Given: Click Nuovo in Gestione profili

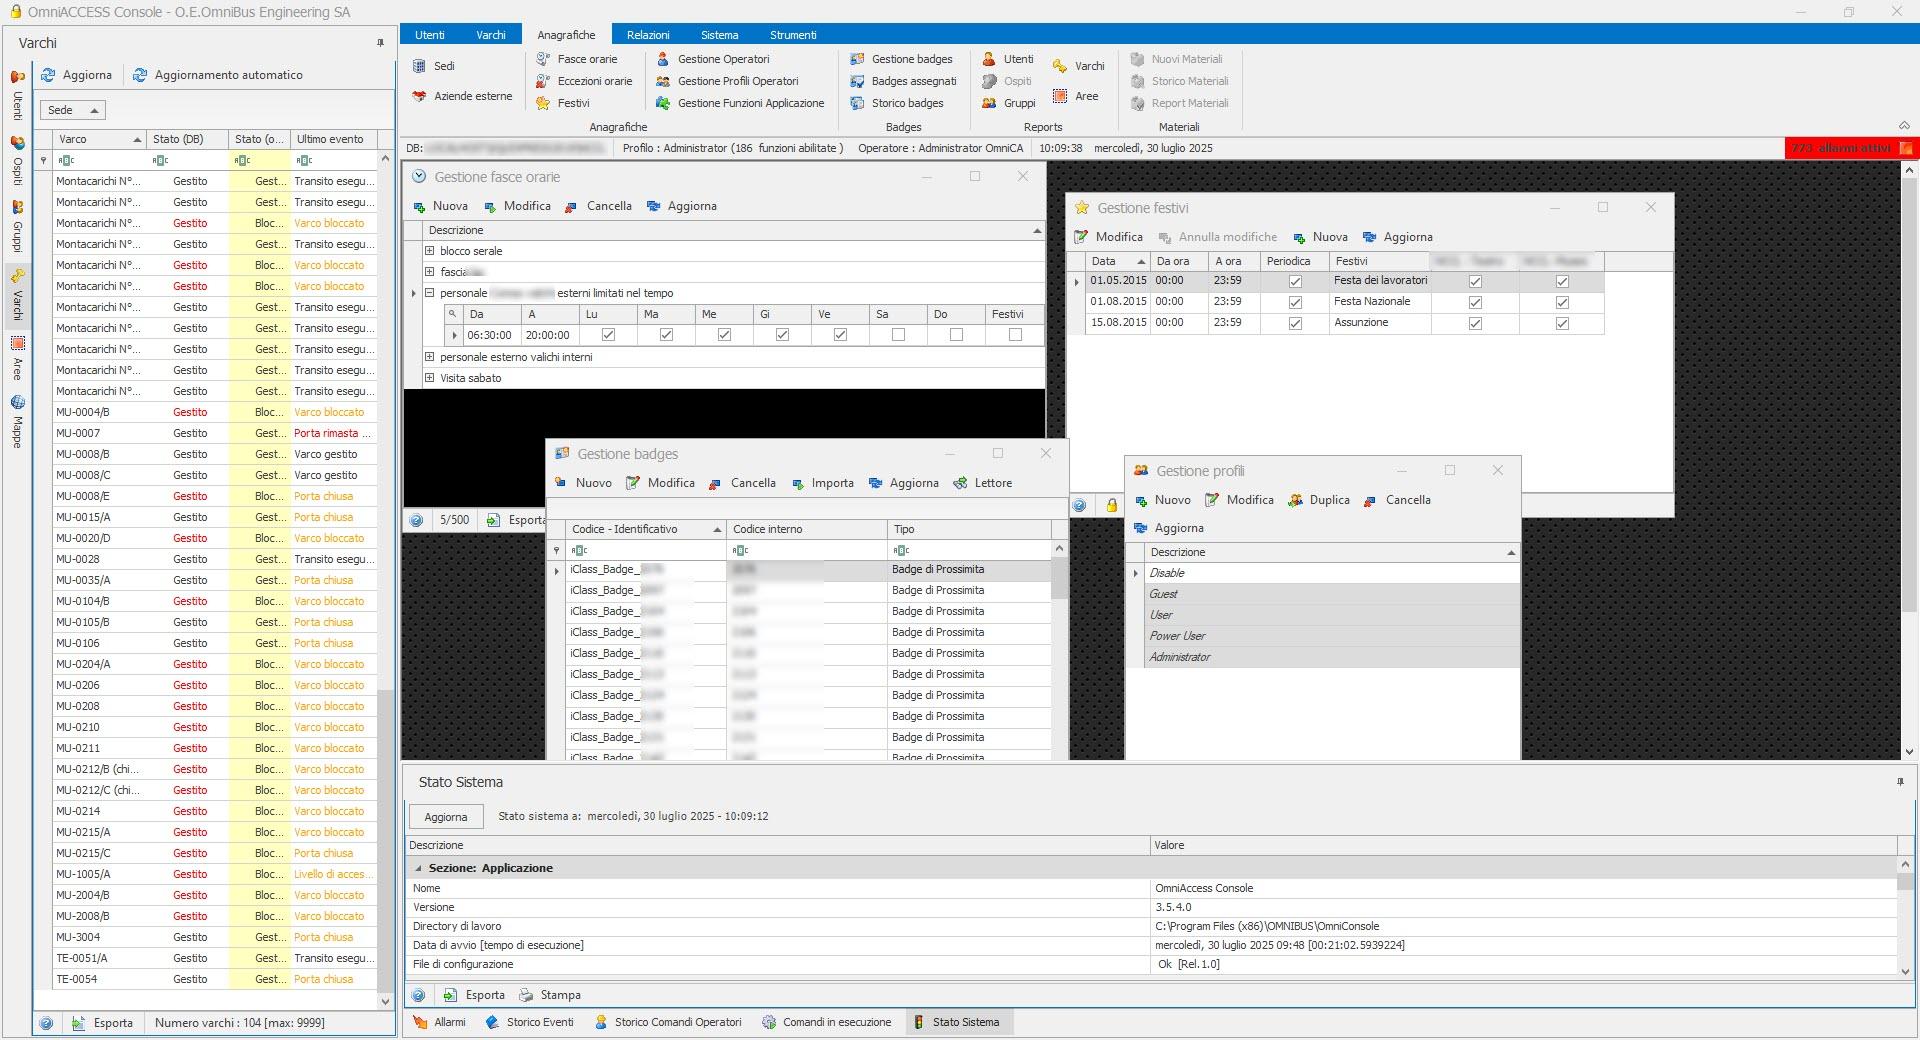Looking at the screenshot, I should (x=1162, y=500).
